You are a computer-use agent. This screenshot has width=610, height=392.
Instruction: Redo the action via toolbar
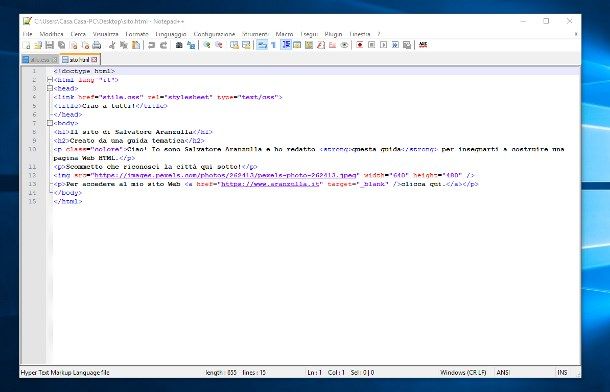pyautogui.click(x=163, y=45)
